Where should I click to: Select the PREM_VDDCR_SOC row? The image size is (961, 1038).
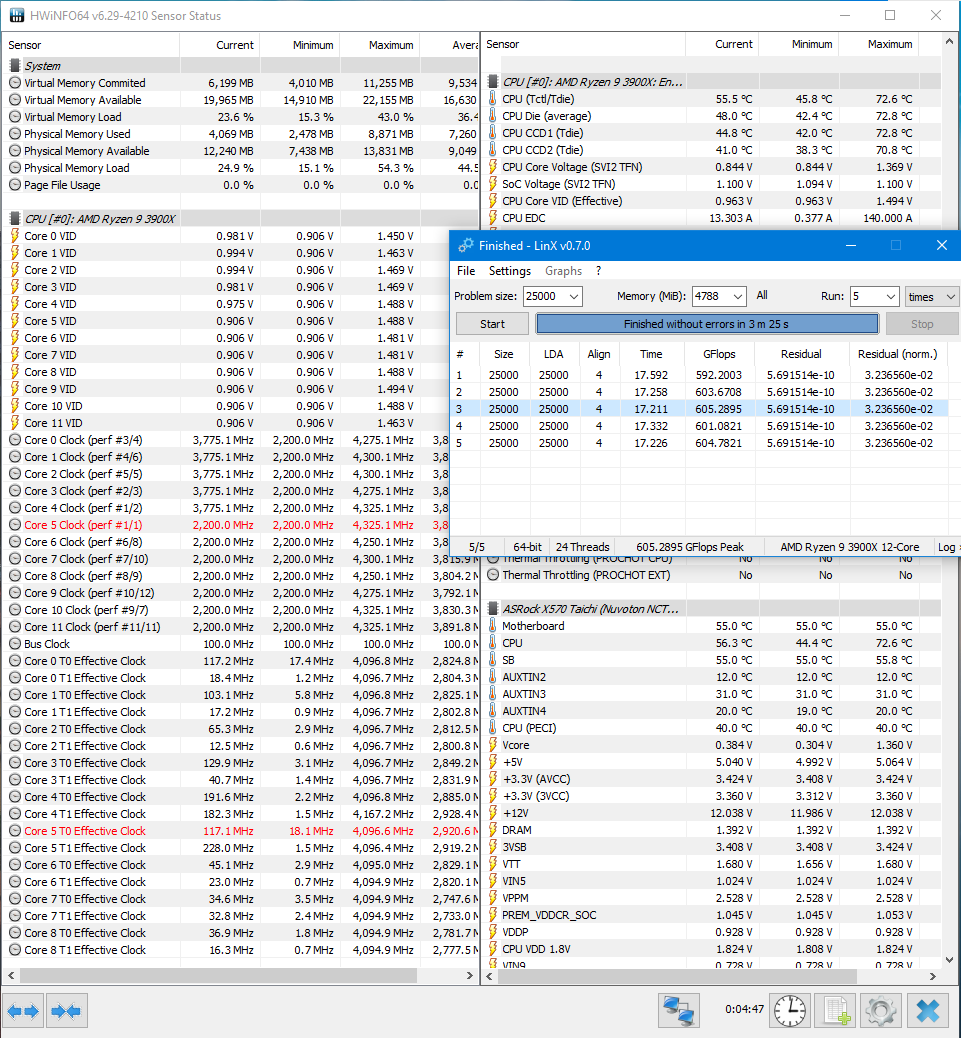pos(711,915)
